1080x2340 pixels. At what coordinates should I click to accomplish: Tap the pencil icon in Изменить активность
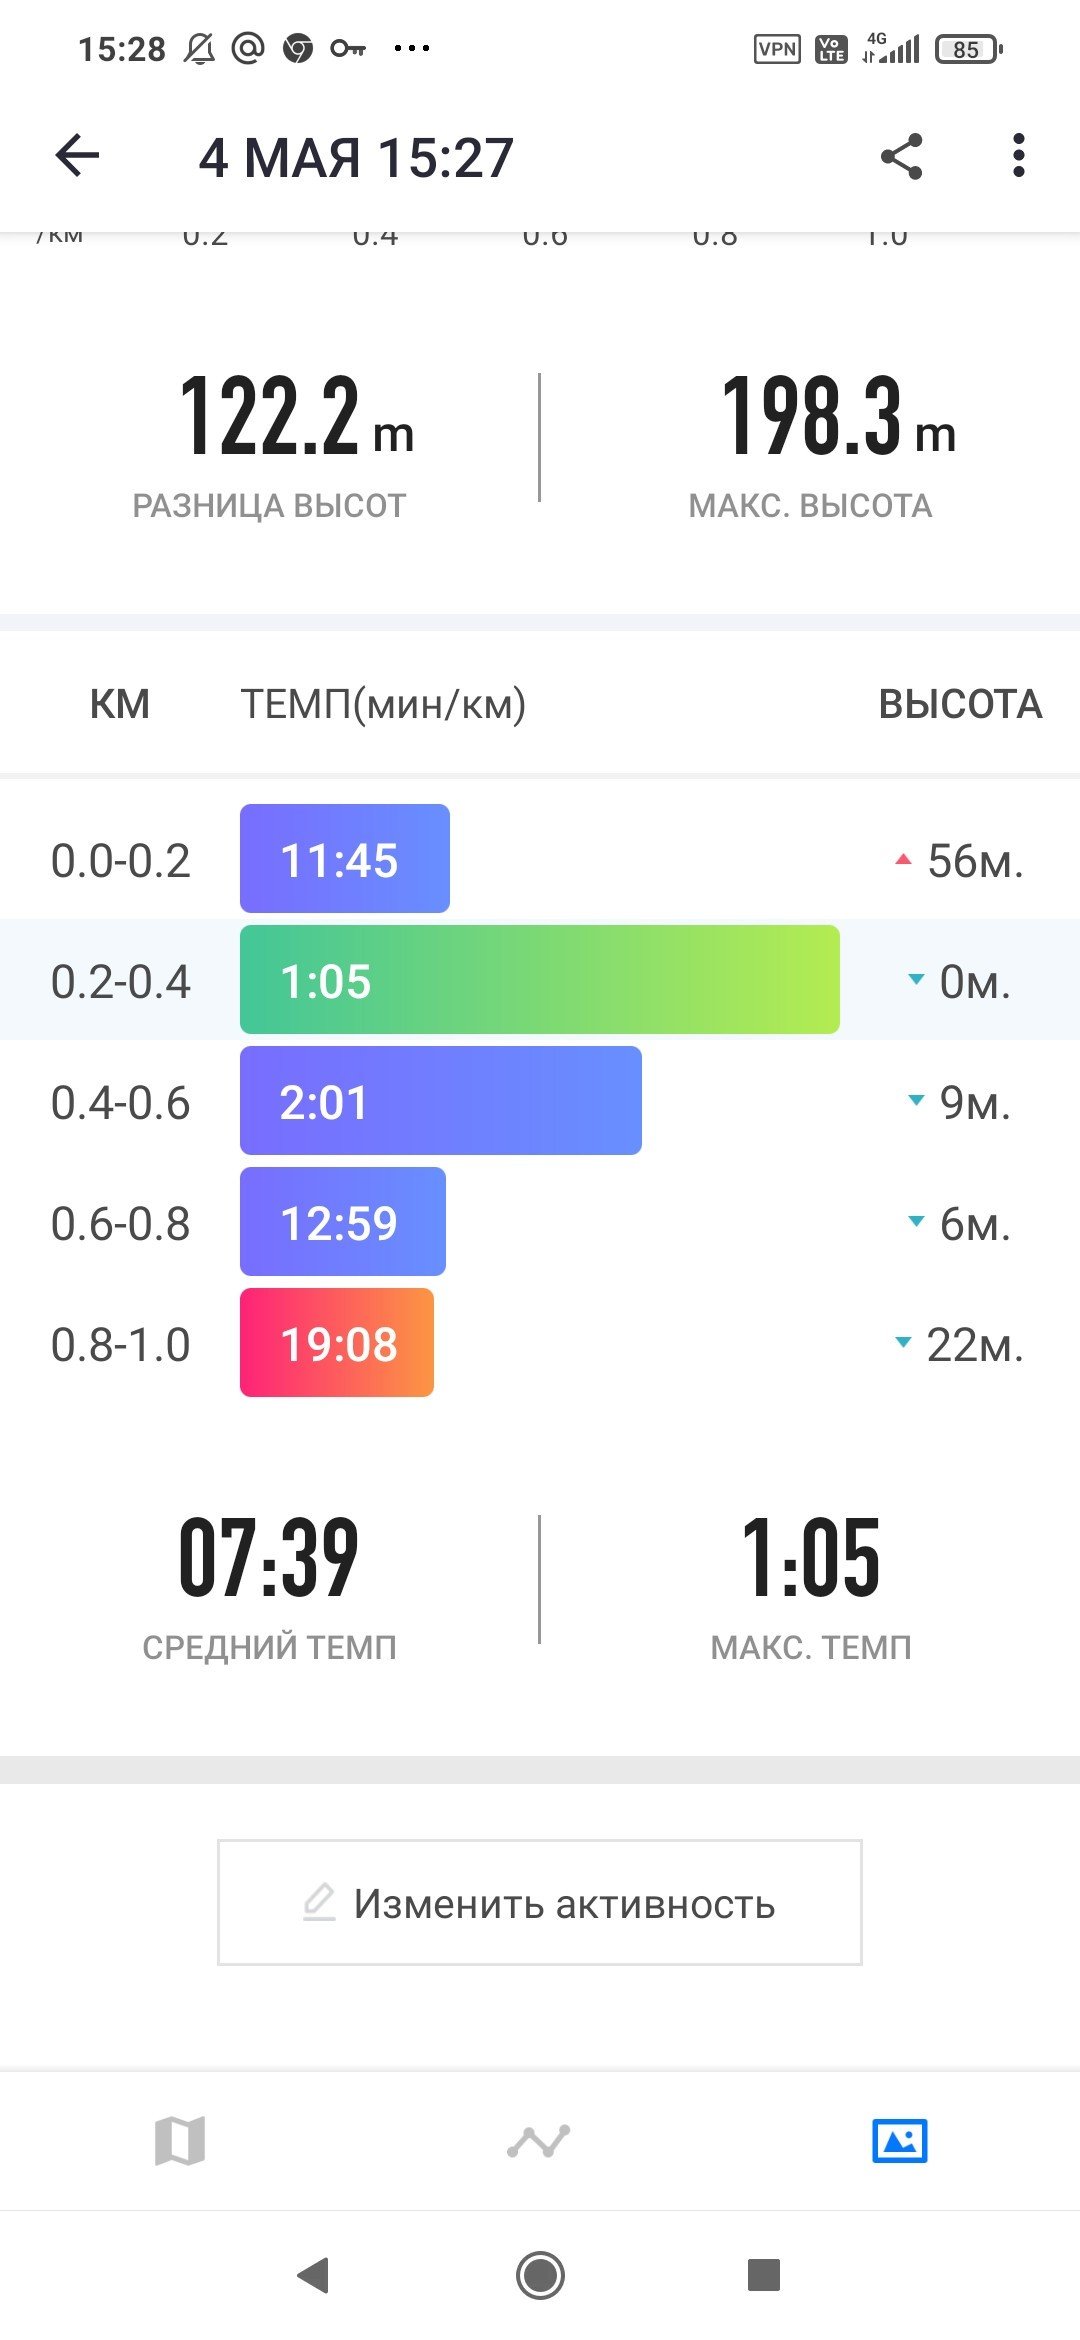pos(319,1902)
